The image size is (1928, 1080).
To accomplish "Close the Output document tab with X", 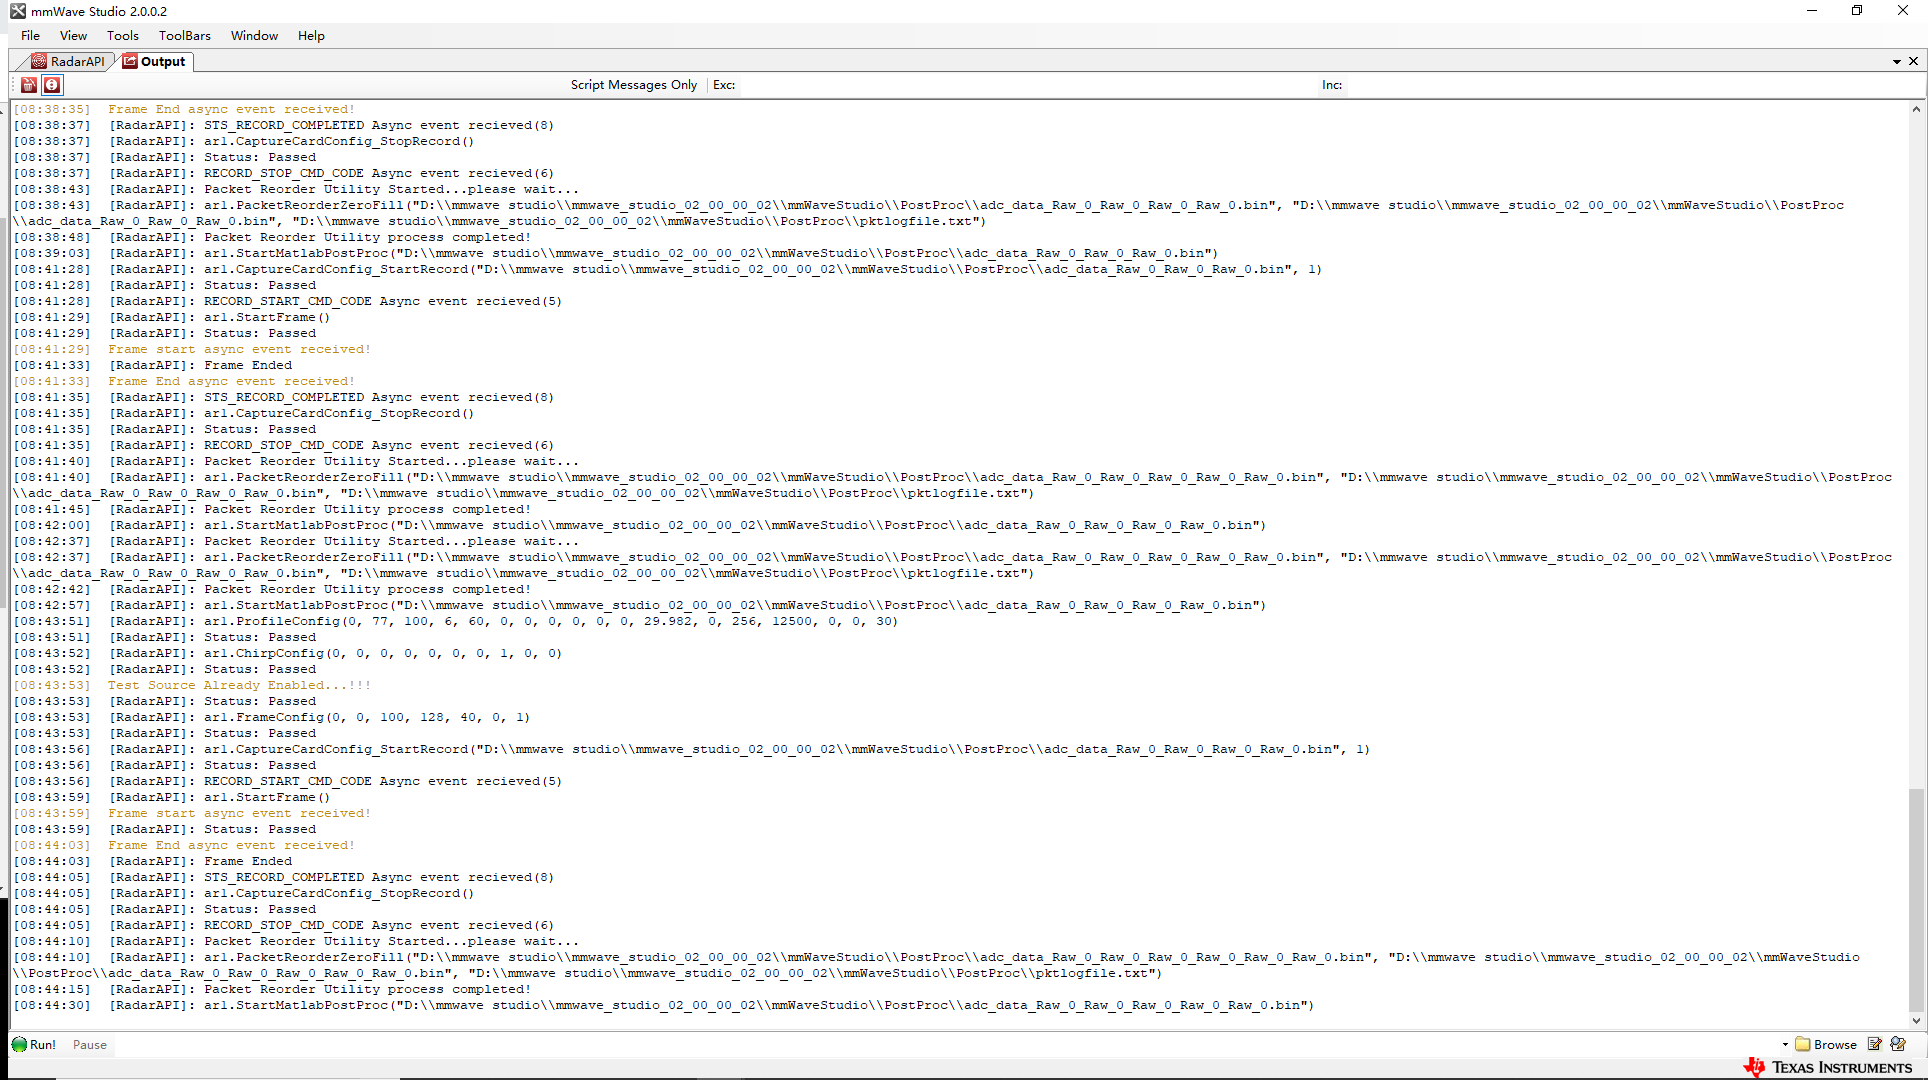I will point(1913,61).
